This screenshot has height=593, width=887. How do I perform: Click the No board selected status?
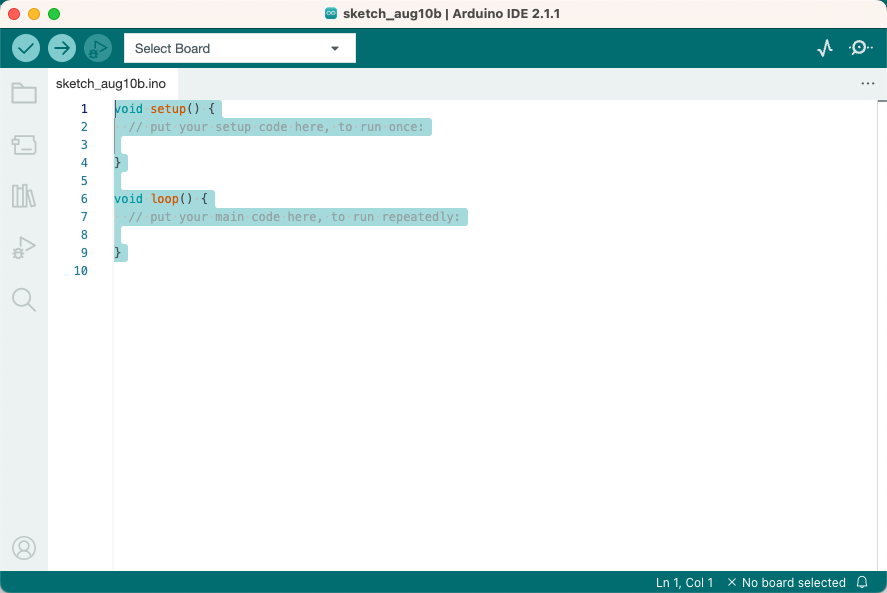click(x=793, y=582)
